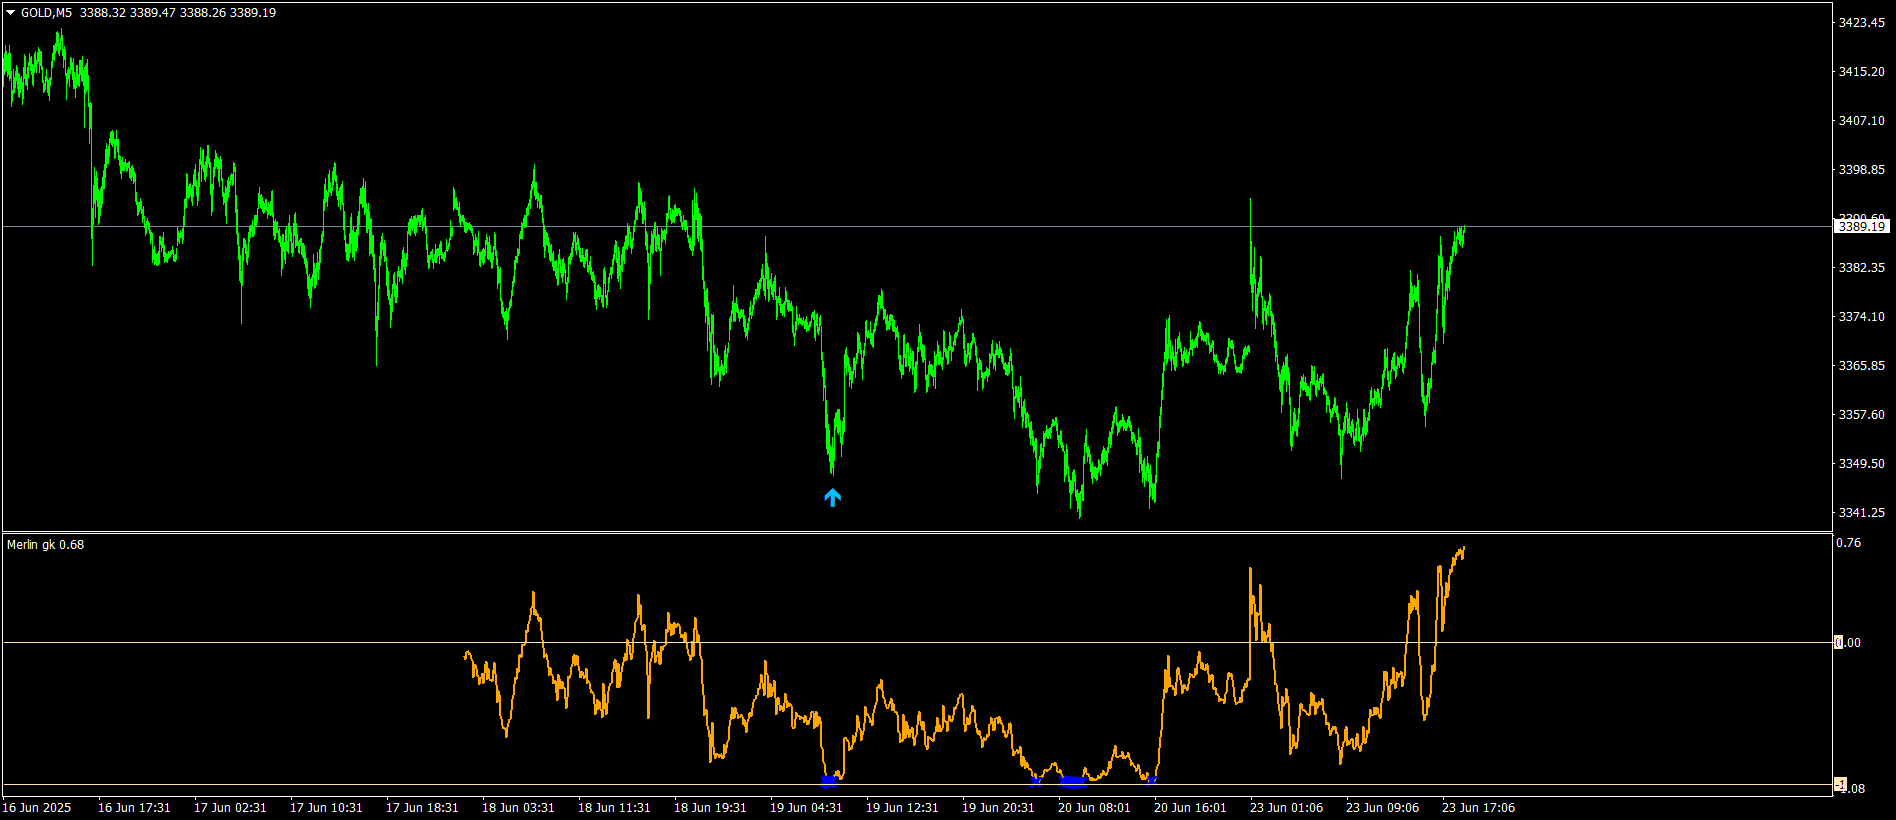Click the 3349.50 price scale label
The image size is (1896, 820).
tap(1862, 464)
